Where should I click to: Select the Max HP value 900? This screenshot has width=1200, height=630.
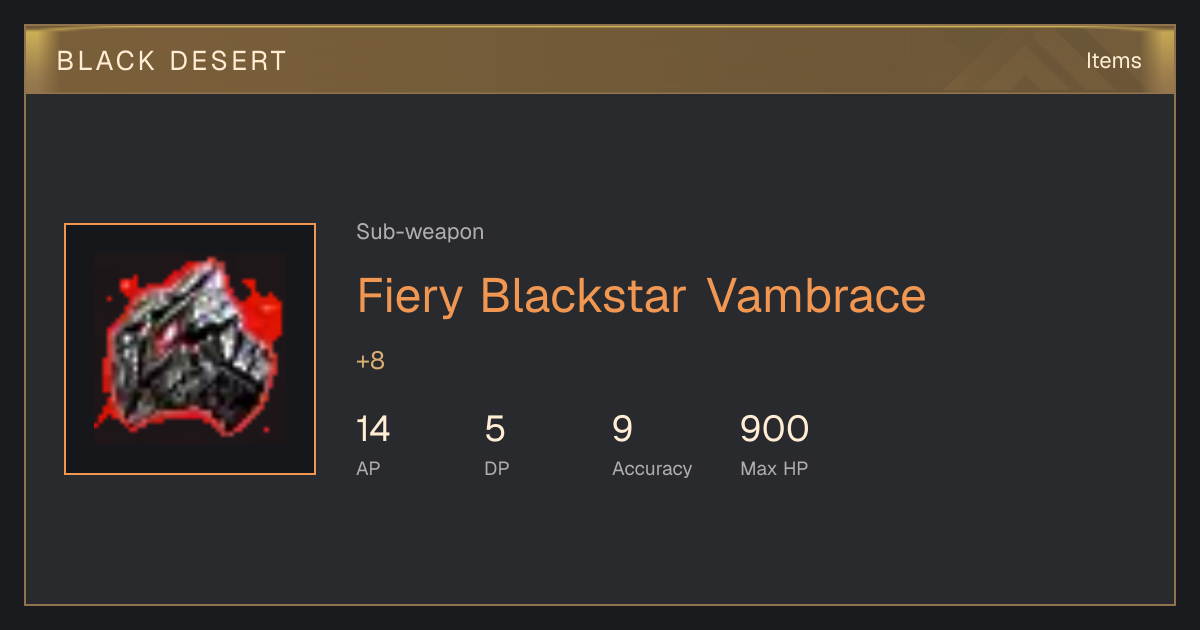774,429
